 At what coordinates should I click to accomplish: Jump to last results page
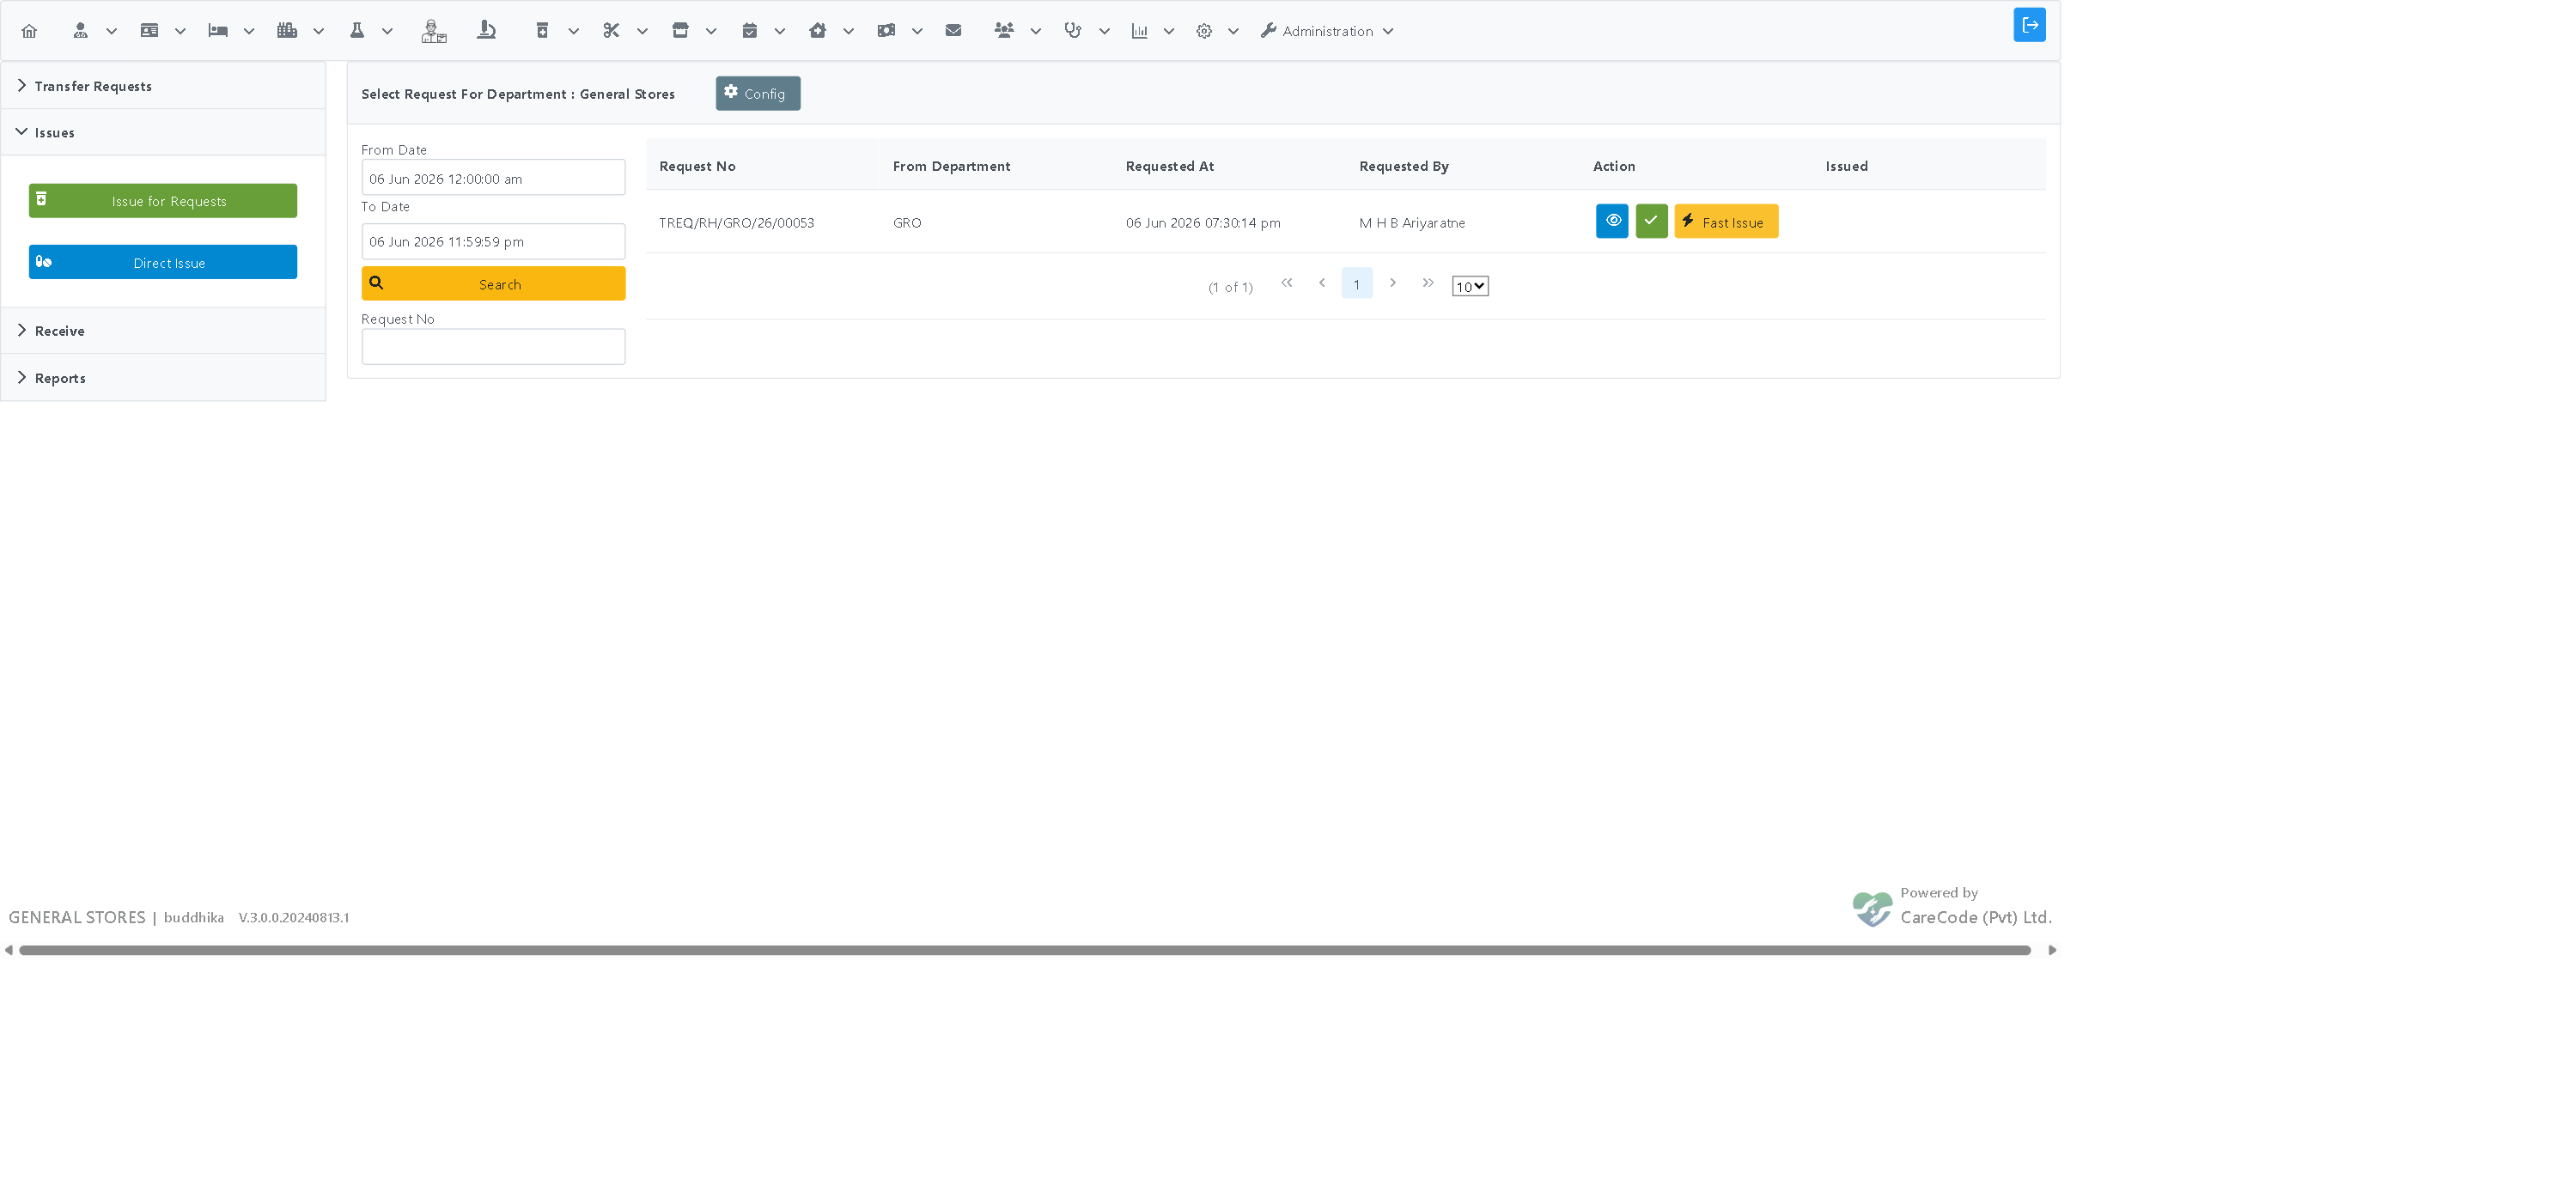coord(1428,283)
